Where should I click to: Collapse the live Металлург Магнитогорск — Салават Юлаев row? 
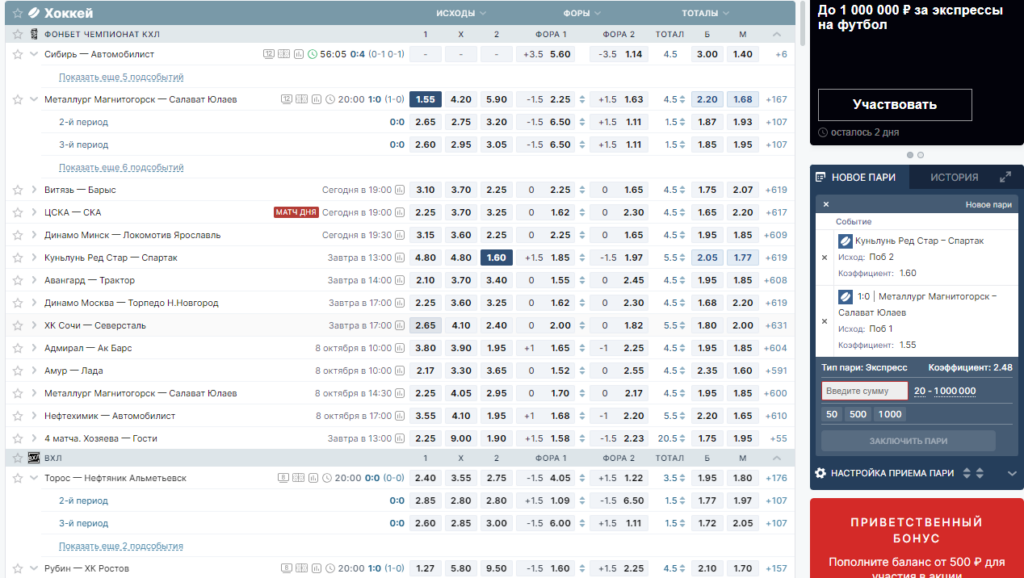coord(34,99)
